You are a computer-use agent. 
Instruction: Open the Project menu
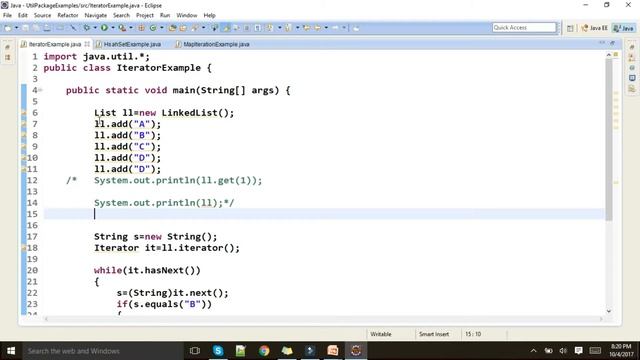144,15
